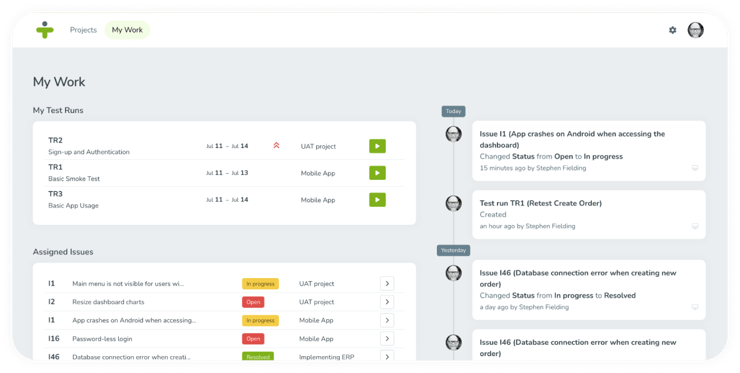The image size is (740, 373).
Task: Click issue ID I2
Action: pyautogui.click(x=51, y=302)
